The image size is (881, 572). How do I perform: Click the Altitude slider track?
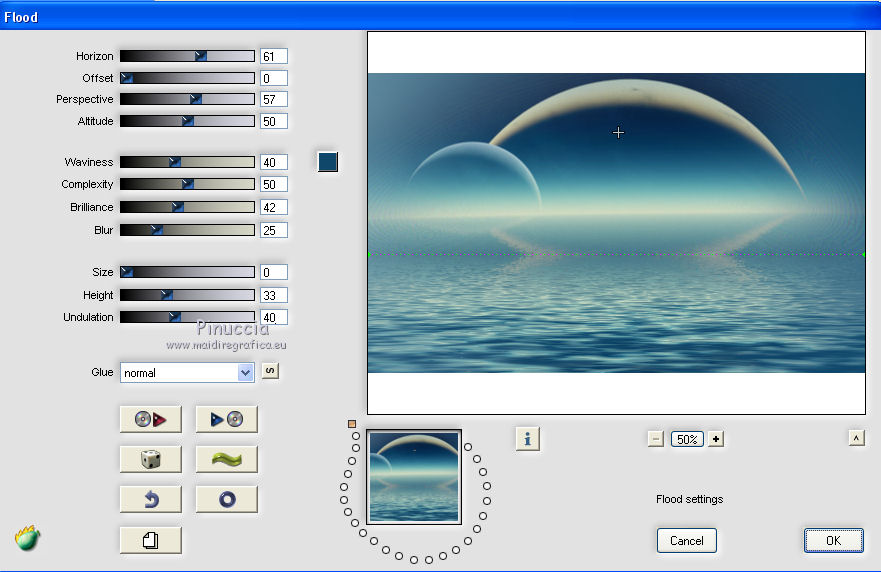pos(187,121)
